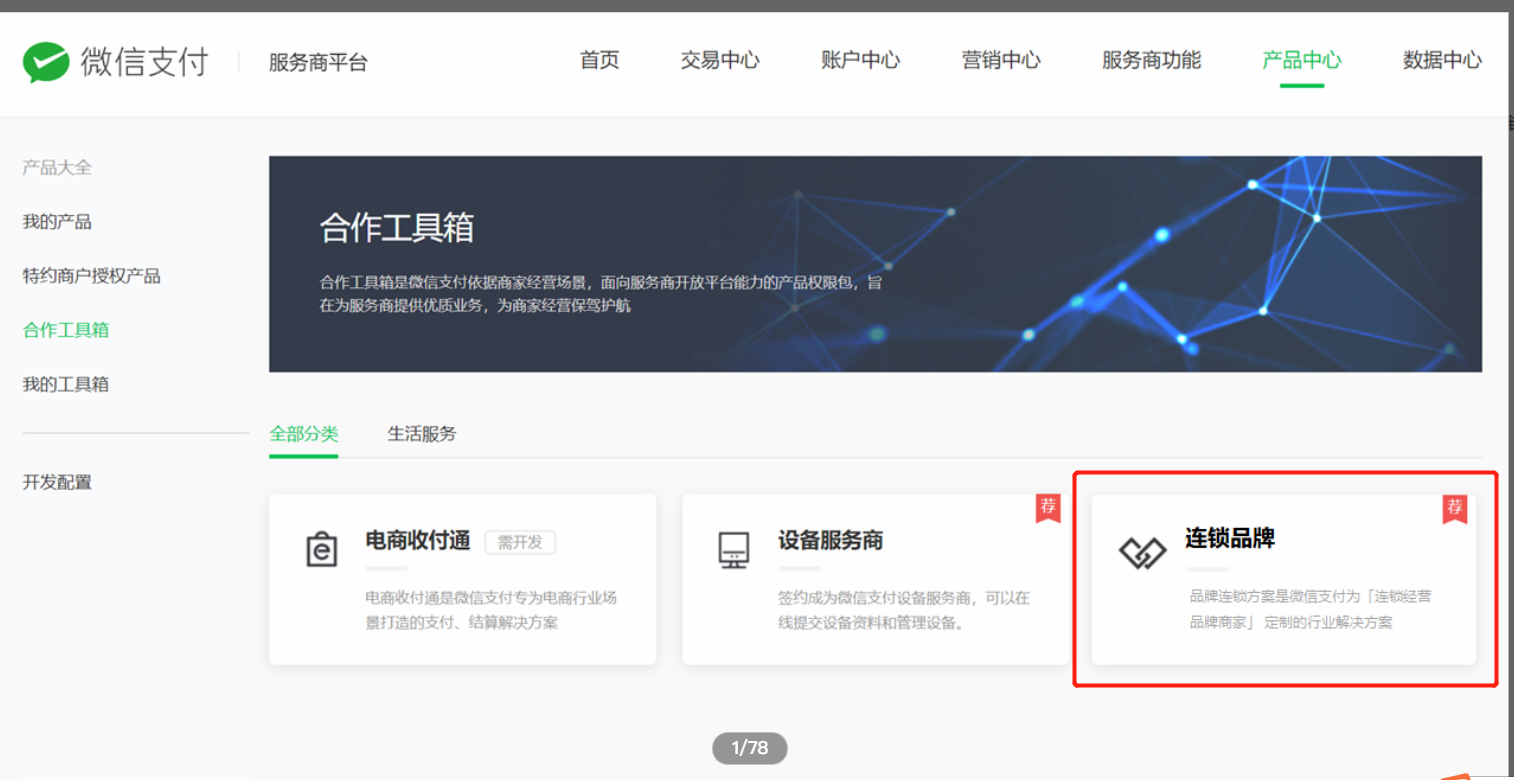Screen dimensions: 1514x780
Task: Click the 产品大全 sidebar heading
Action: (57, 168)
